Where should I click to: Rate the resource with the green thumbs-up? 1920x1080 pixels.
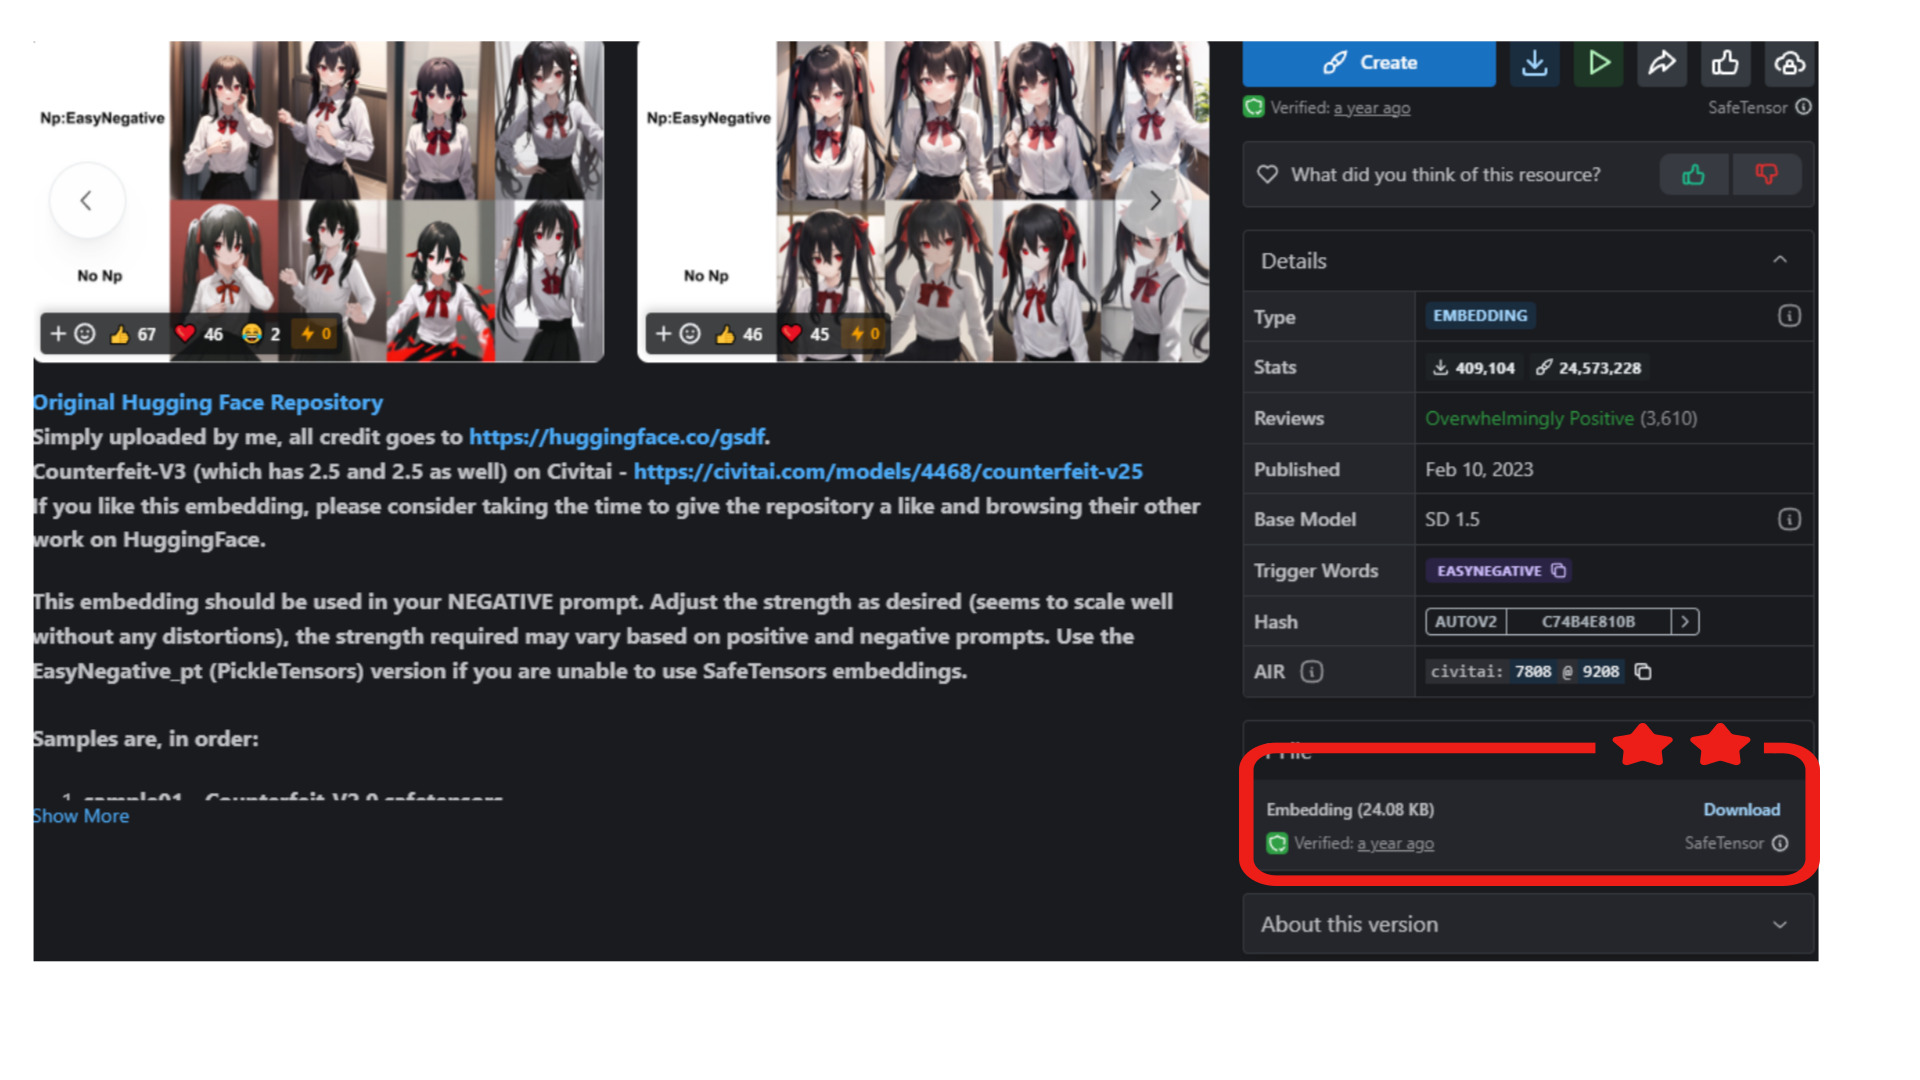pyautogui.click(x=1693, y=175)
